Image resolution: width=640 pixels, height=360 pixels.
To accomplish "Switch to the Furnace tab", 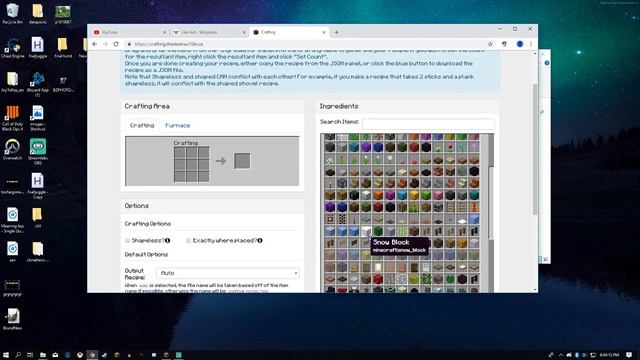I will click(x=178, y=125).
